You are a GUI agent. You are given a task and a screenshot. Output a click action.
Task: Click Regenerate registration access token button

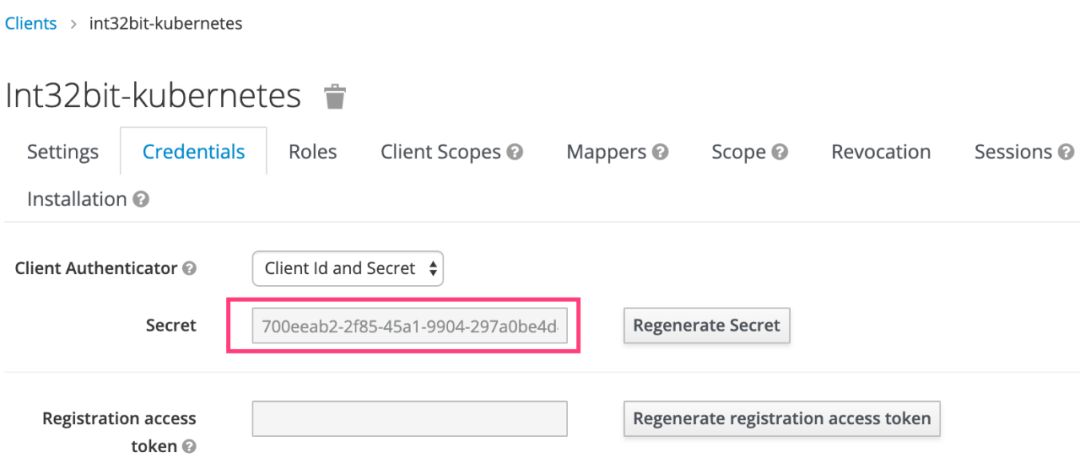[782, 418]
